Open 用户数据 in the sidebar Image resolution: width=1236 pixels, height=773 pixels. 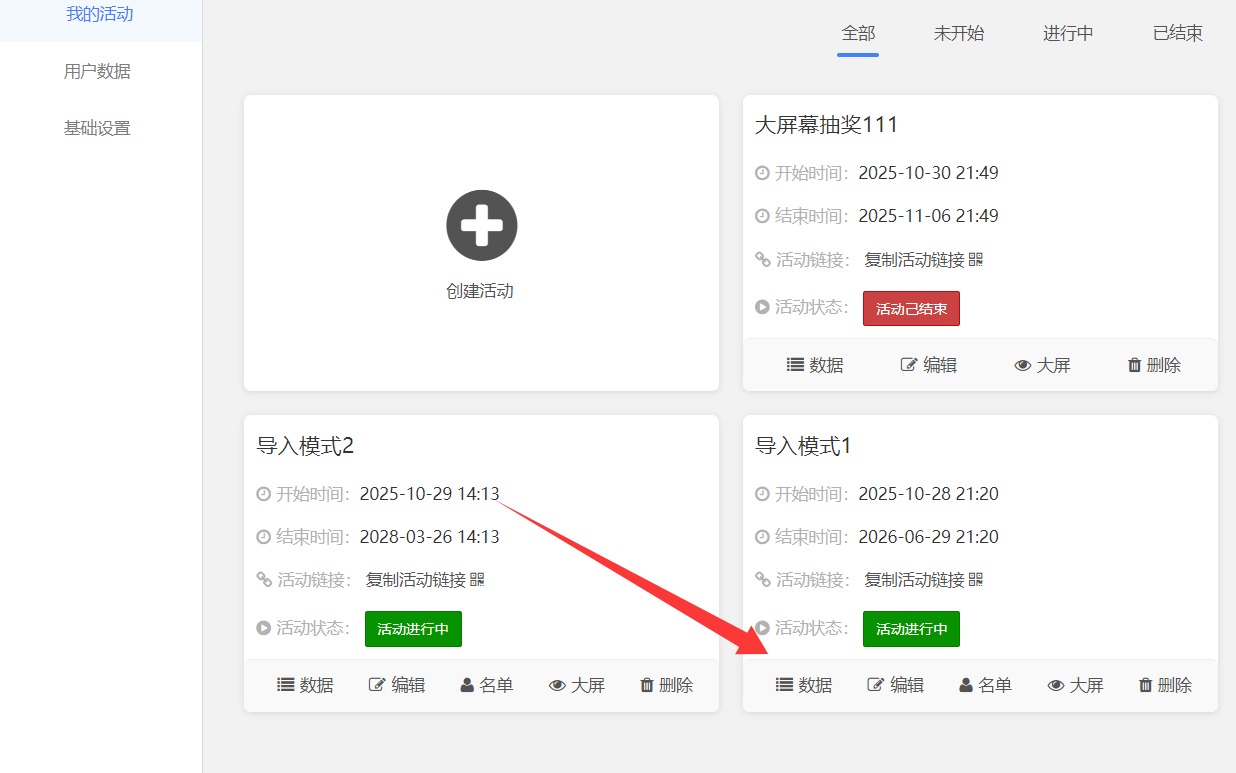pos(97,71)
